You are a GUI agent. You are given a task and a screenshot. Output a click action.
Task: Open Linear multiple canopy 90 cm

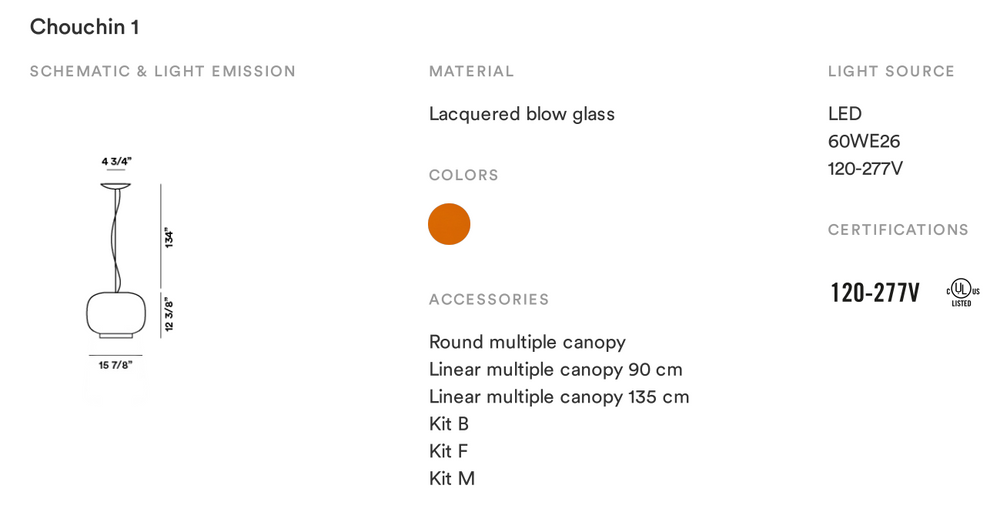point(555,369)
